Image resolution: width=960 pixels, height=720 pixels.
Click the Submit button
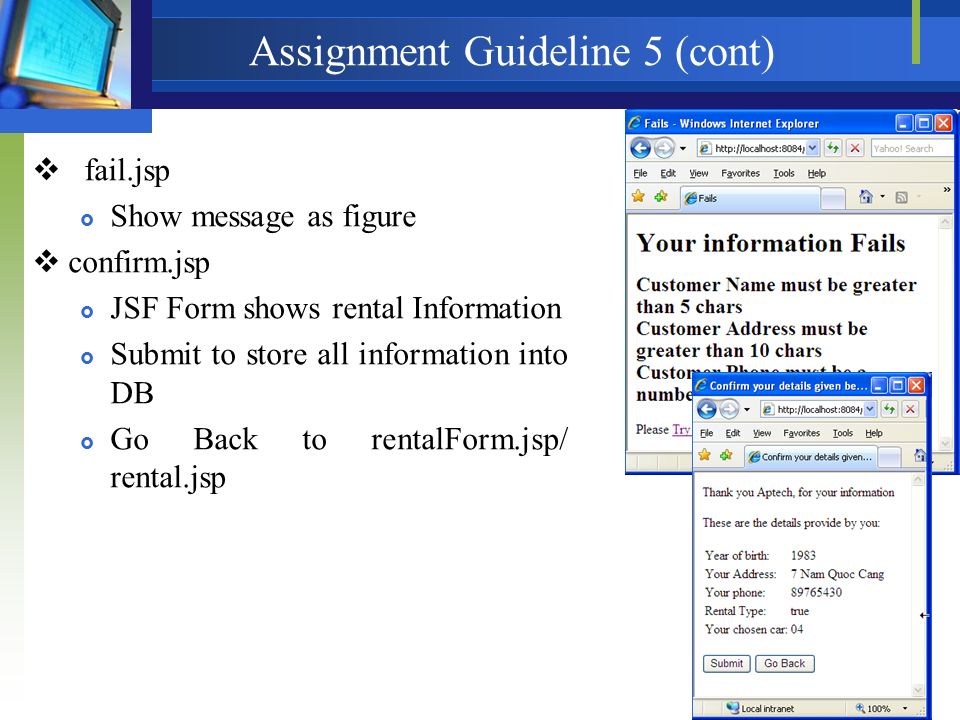click(x=727, y=664)
